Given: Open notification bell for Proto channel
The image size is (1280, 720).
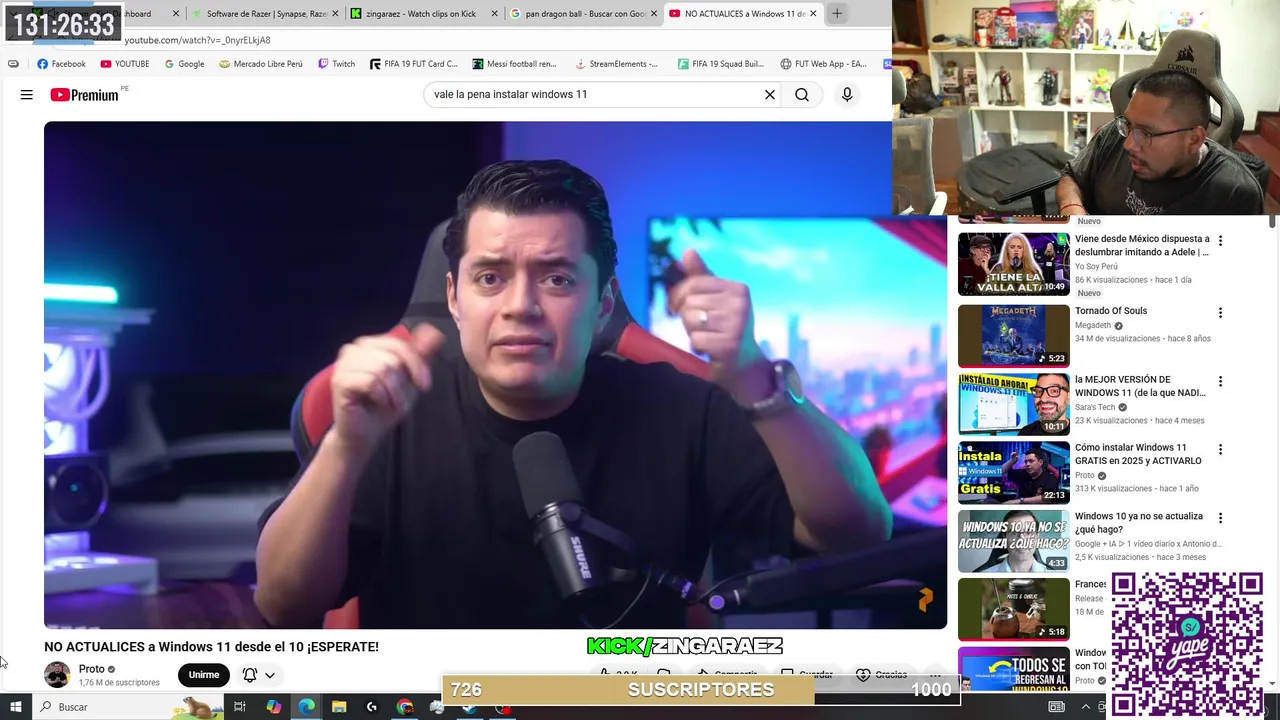Looking at the screenshot, I should coord(250,675).
